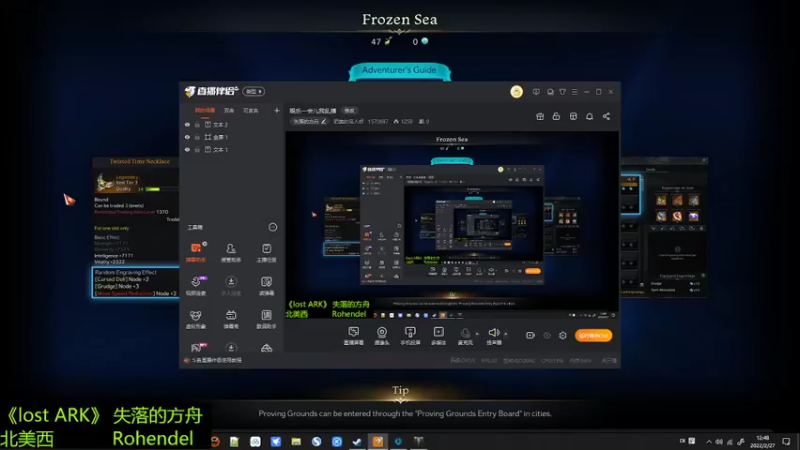This screenshot has height=450, width=800.
Task: Click the taskbar volume icon
Action: [x=719, y=441]
